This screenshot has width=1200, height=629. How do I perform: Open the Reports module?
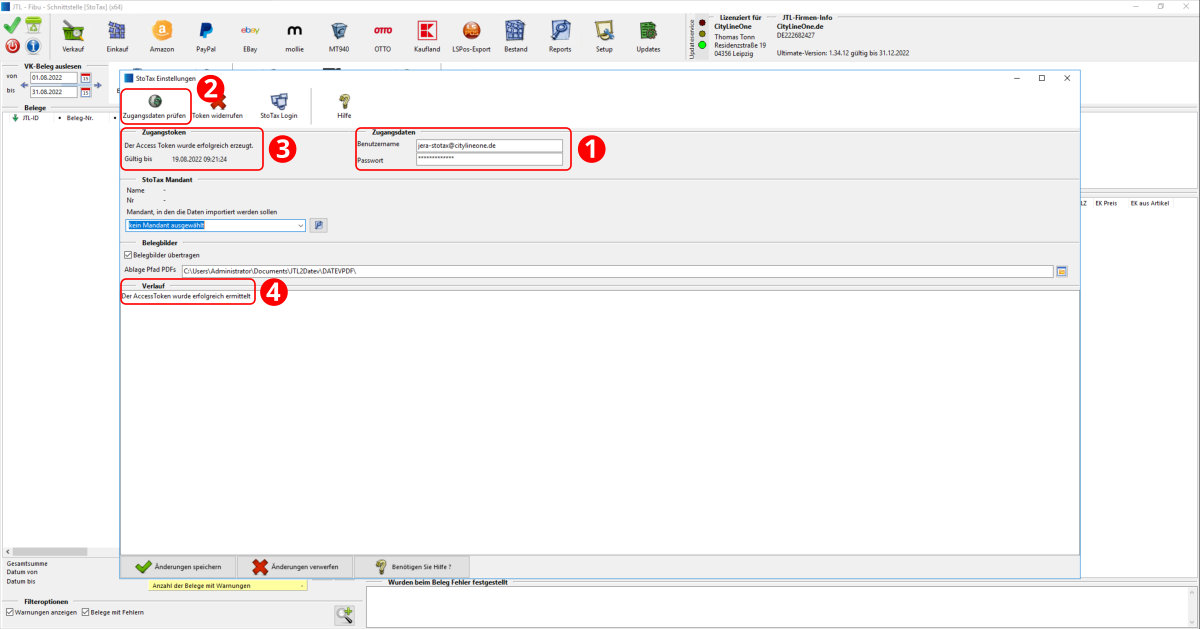(x=560, y=34)
